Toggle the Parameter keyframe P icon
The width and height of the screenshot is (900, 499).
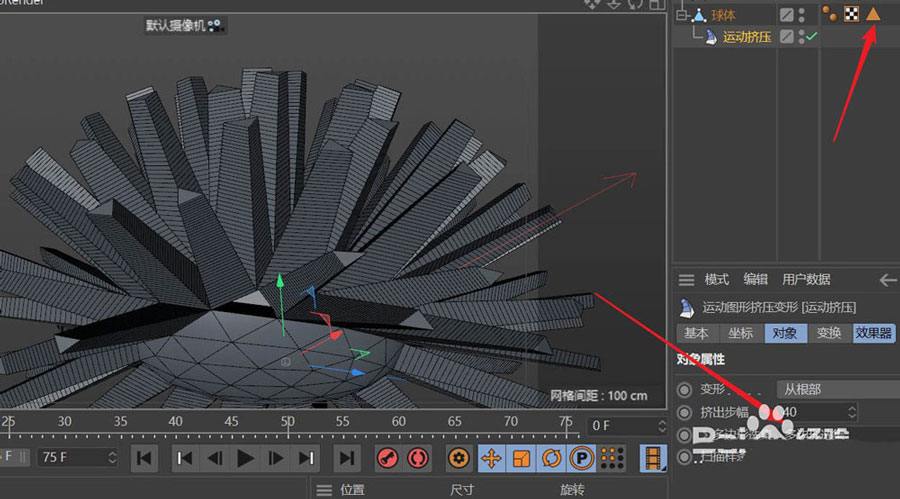tap(581, 458)
